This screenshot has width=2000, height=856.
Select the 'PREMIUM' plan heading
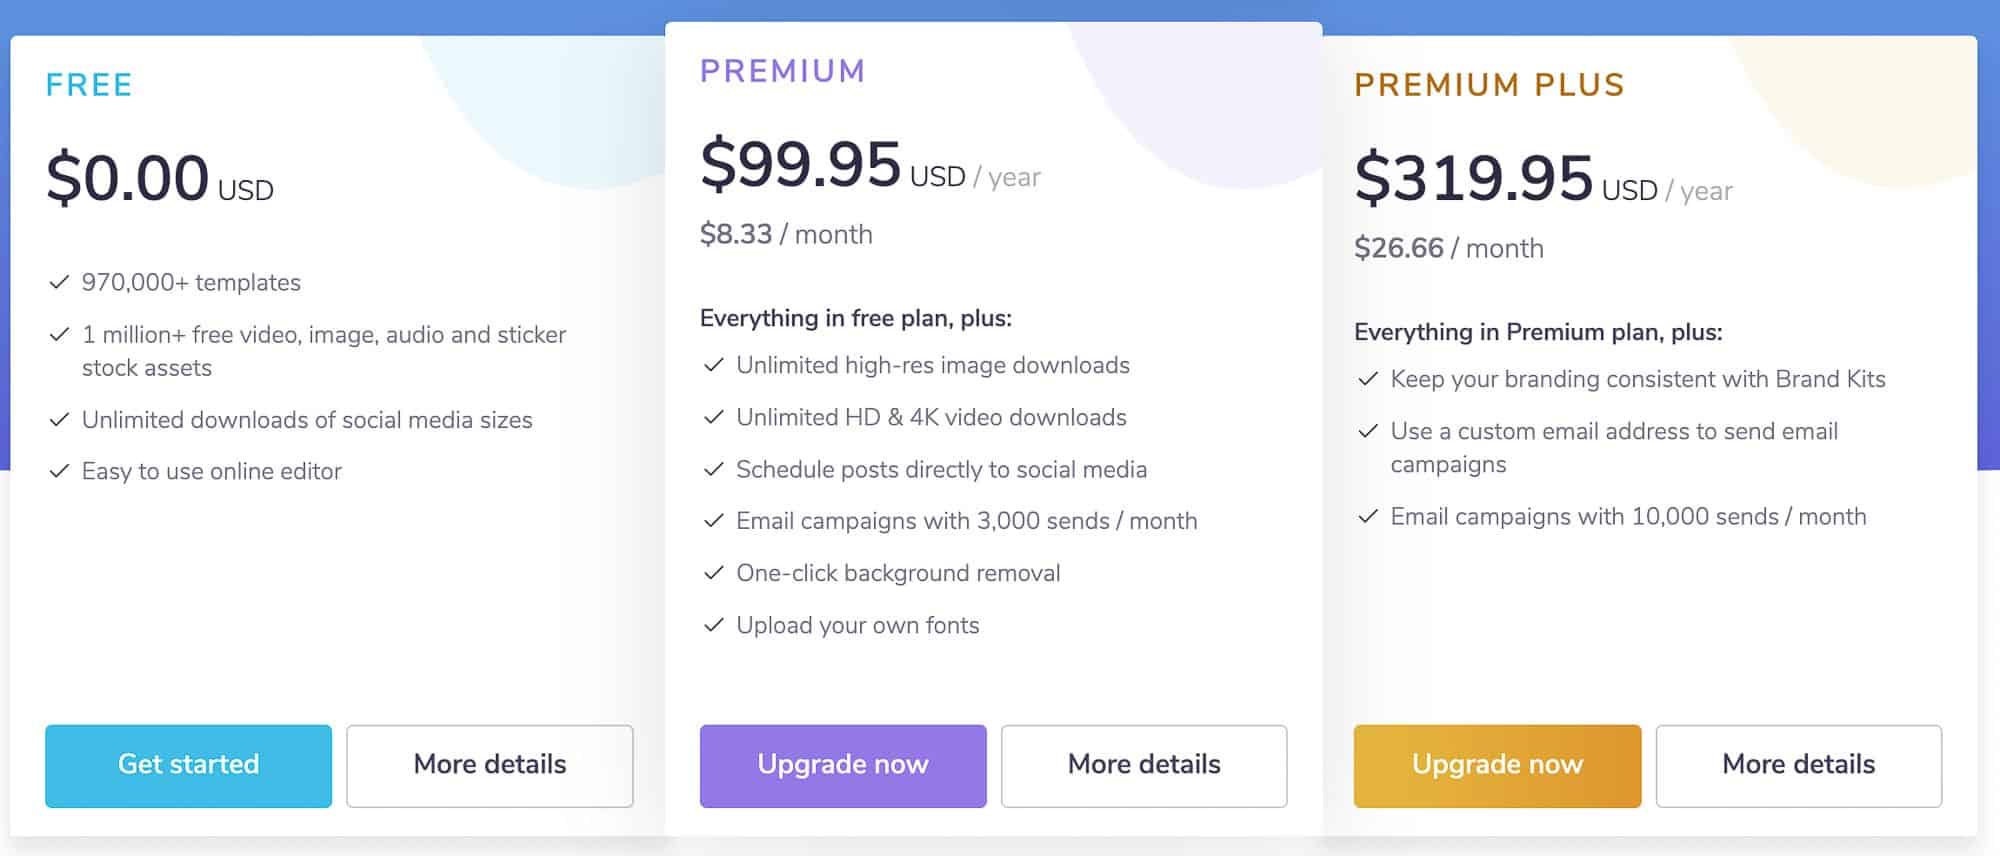click(783, 70)
